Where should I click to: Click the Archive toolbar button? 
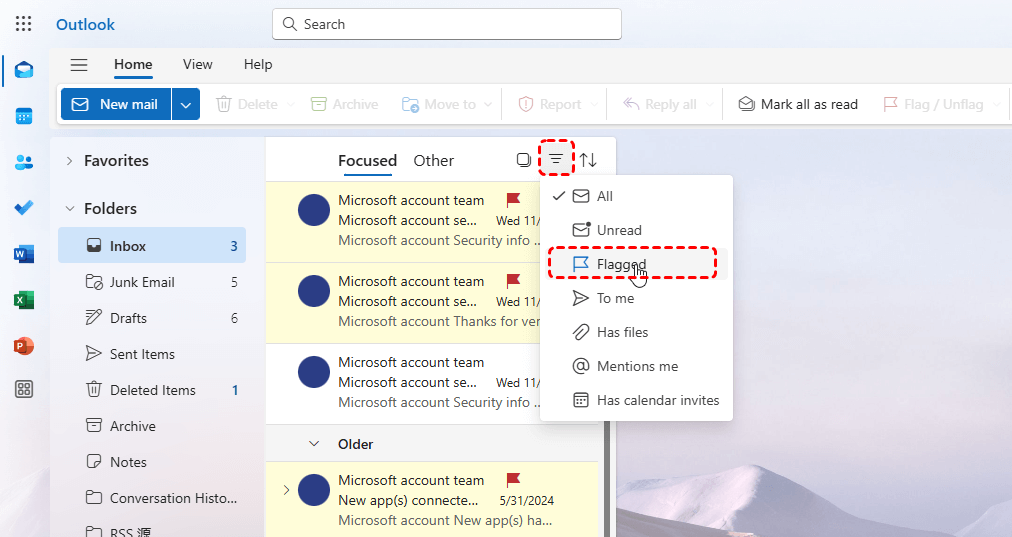(x=345, y=105)
